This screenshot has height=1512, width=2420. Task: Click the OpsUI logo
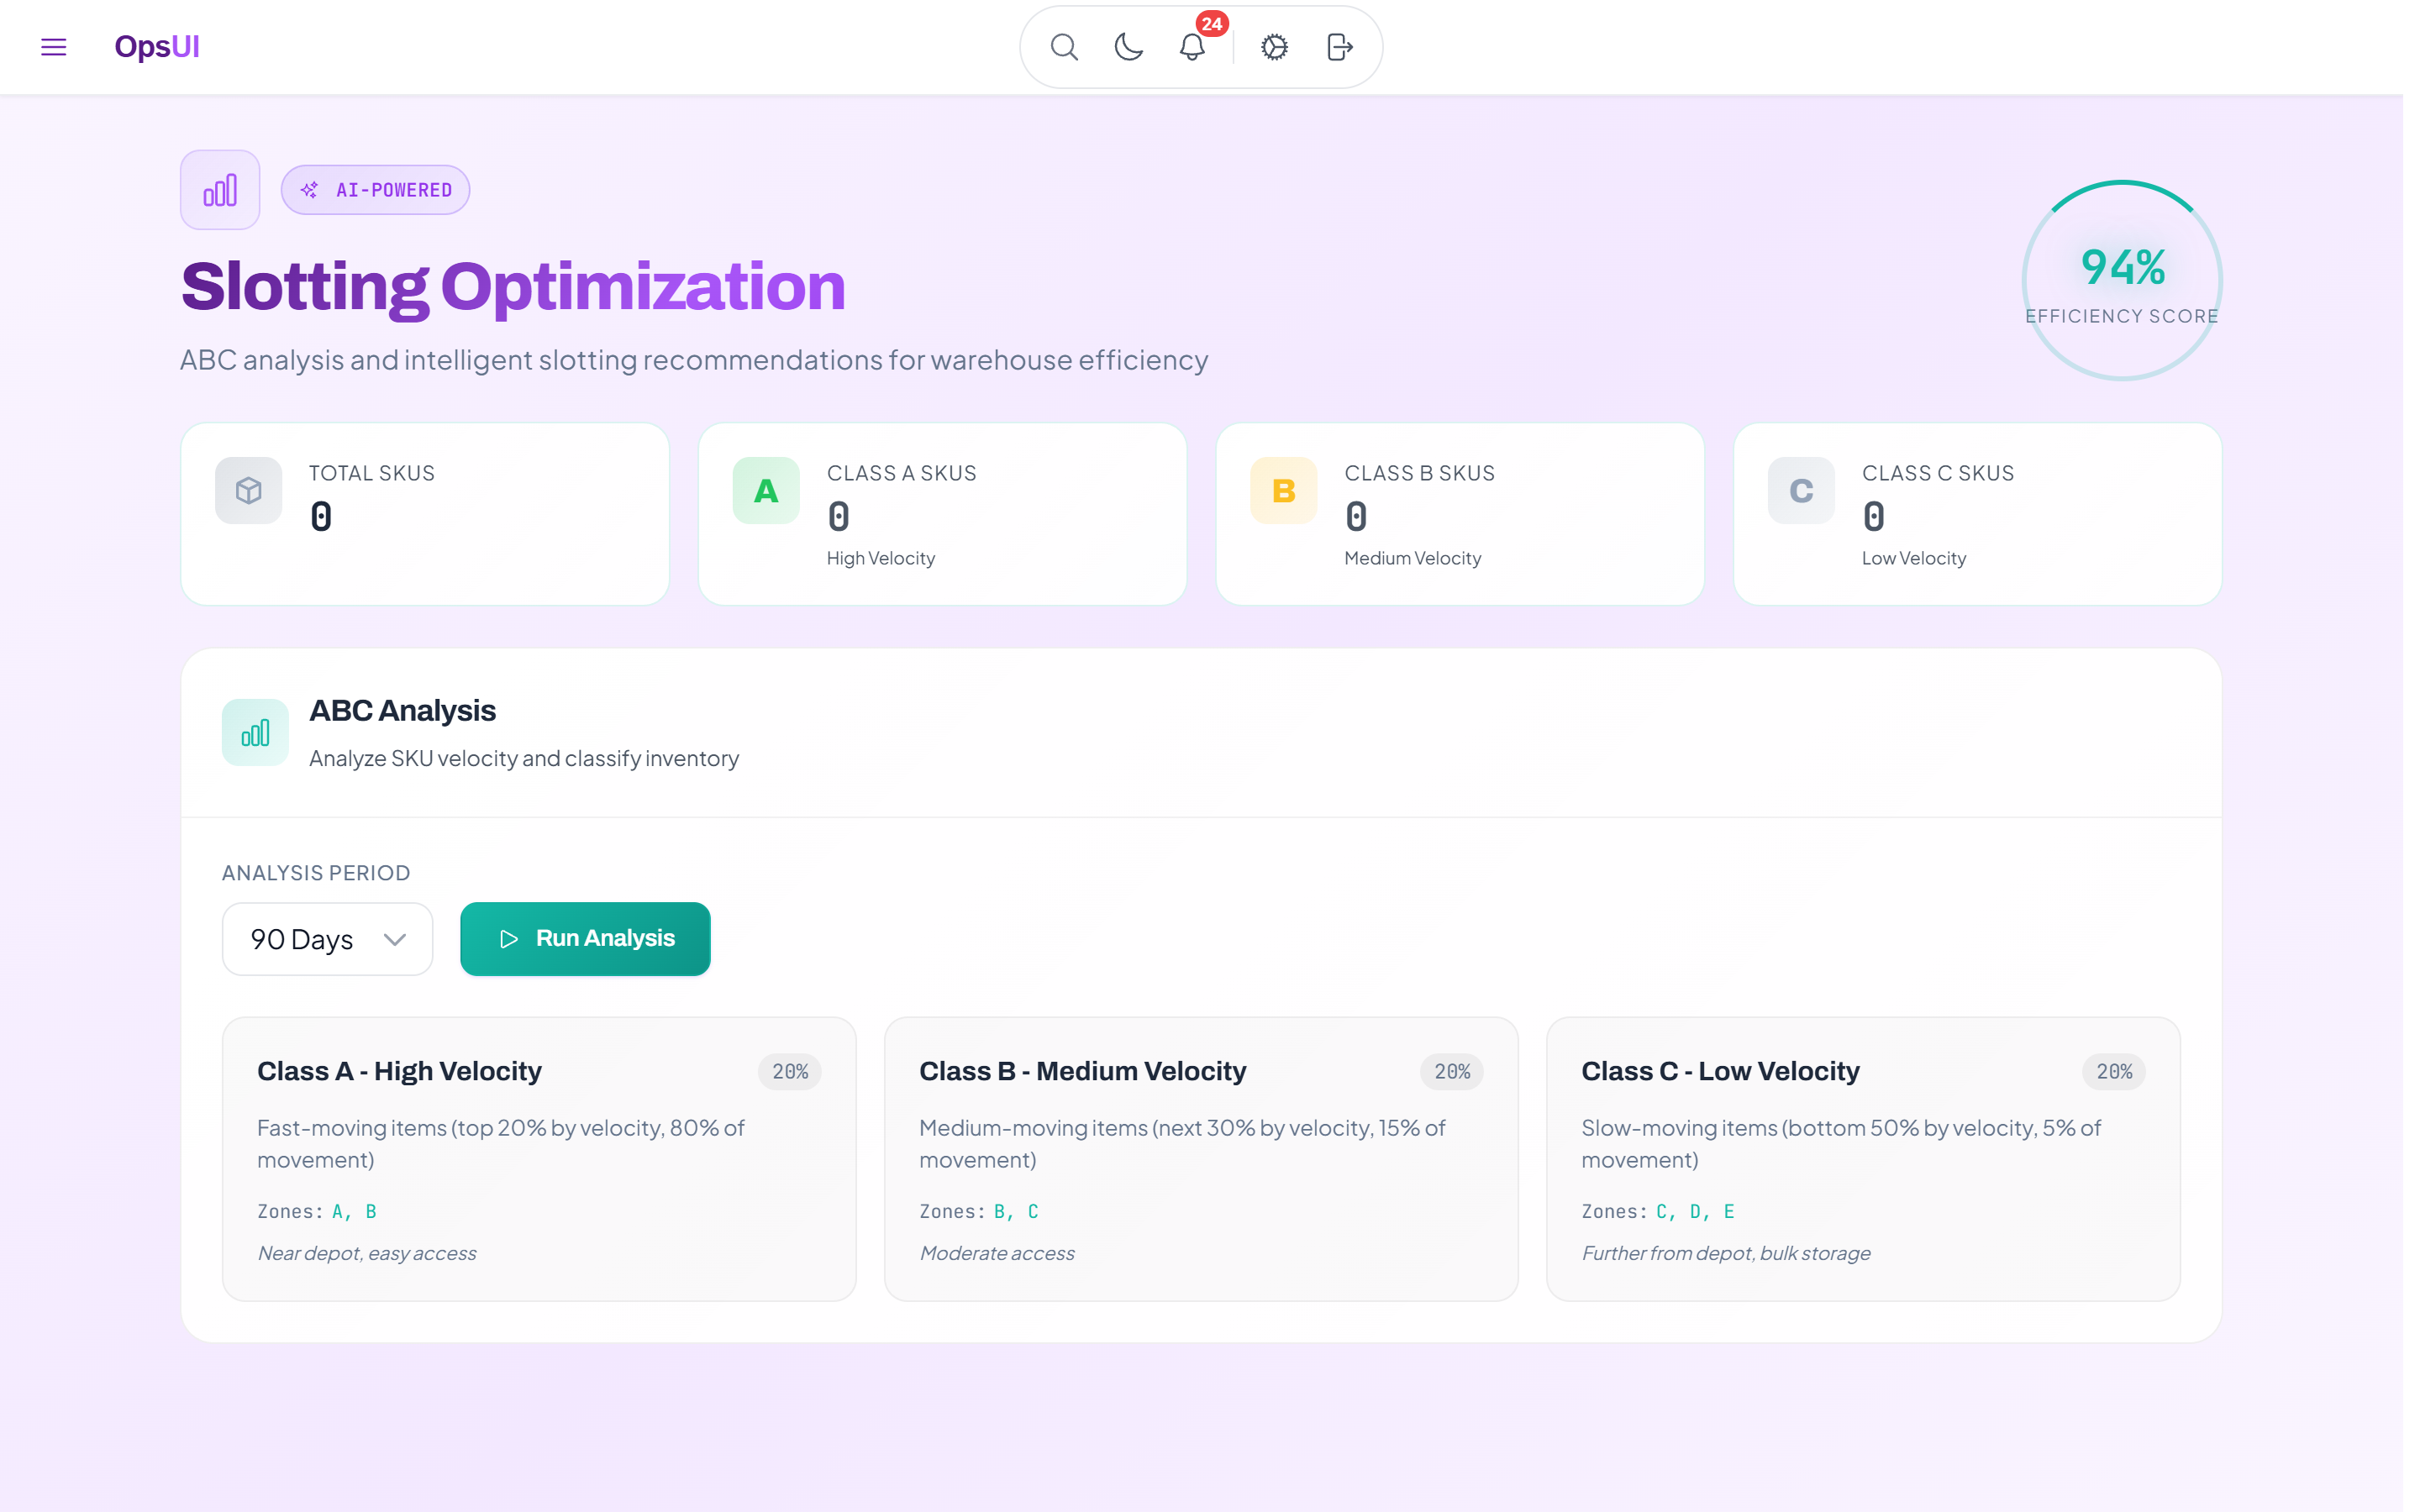(x=157, y=47)
